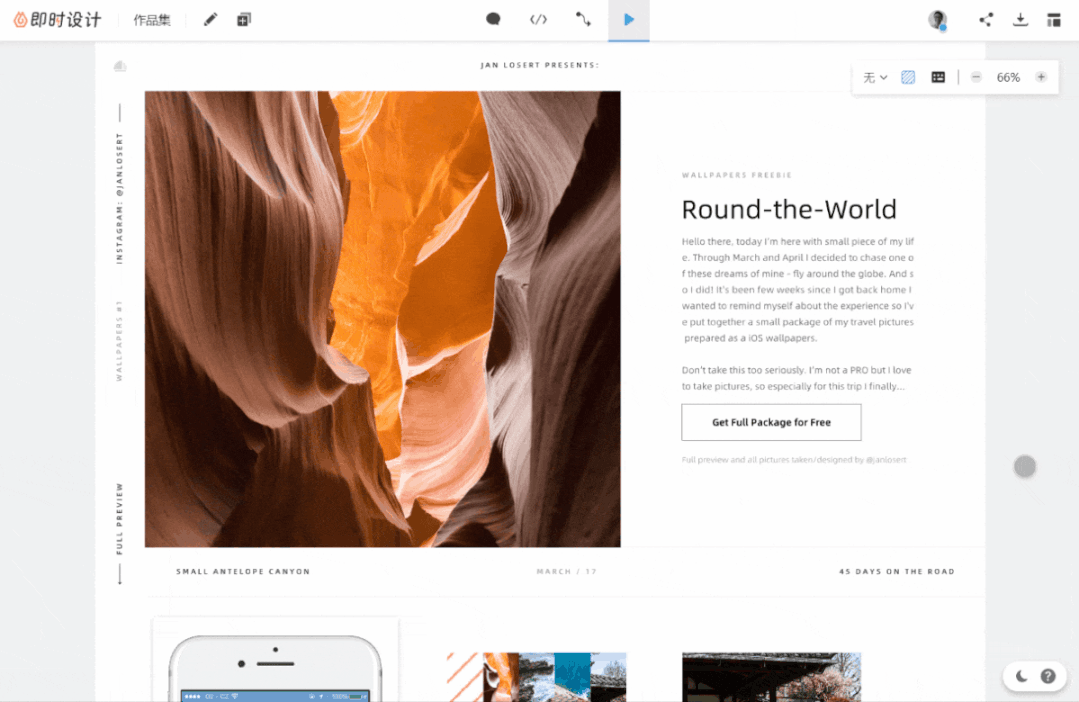1079x702 pixels.
Task: Decrease zoom with minus button
Action: pos(976,77)
